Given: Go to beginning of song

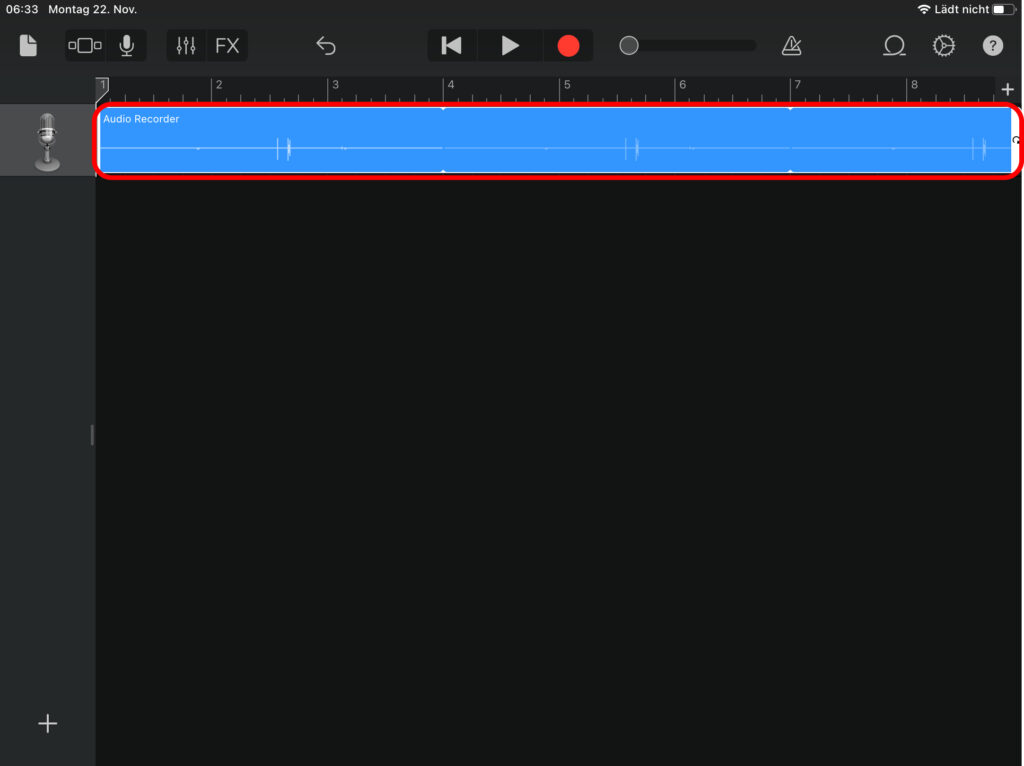Looking at the screenshot, I should [452, 45].
